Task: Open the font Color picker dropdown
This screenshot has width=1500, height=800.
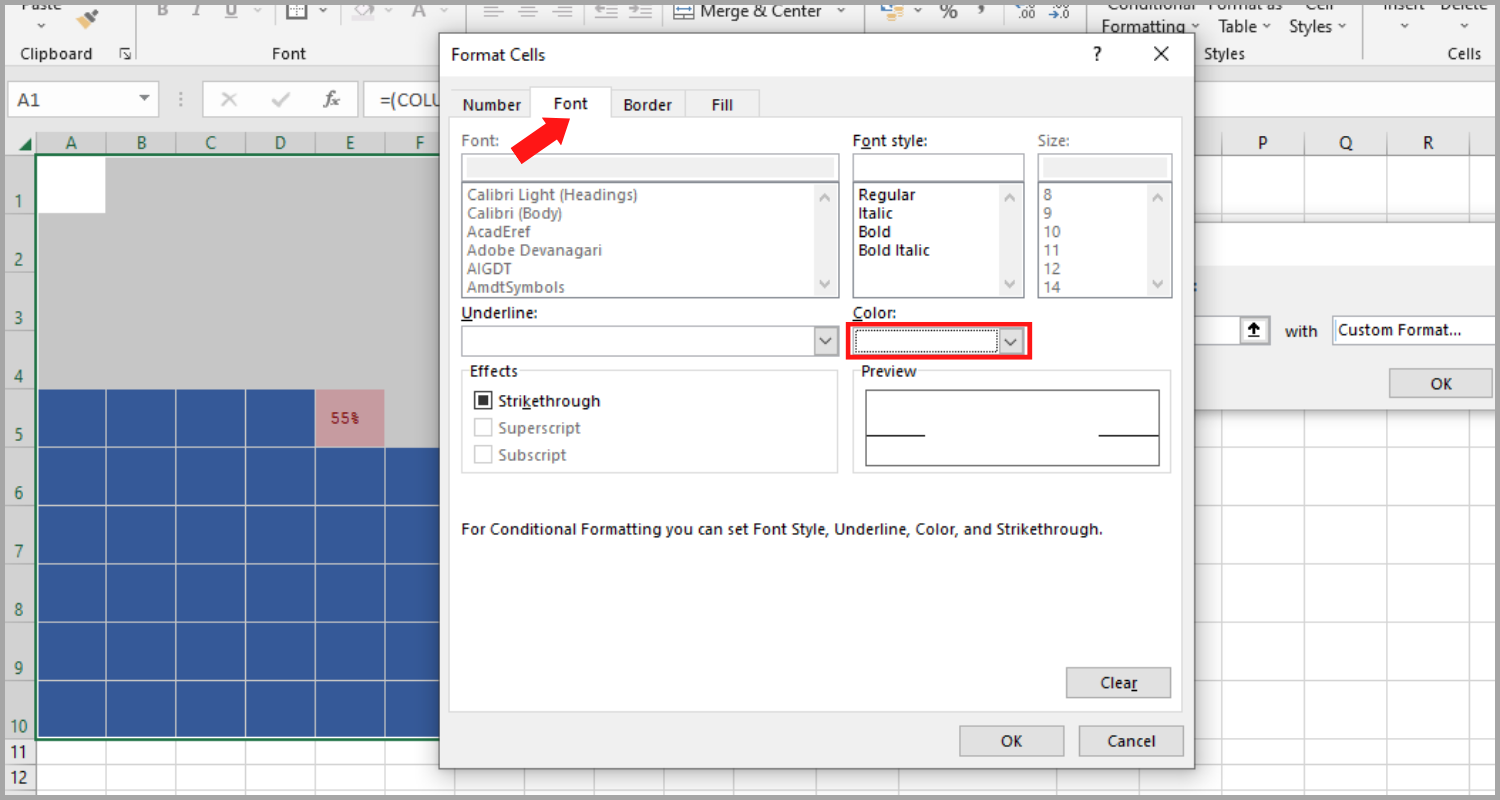Action: (x=1011, y=342)
